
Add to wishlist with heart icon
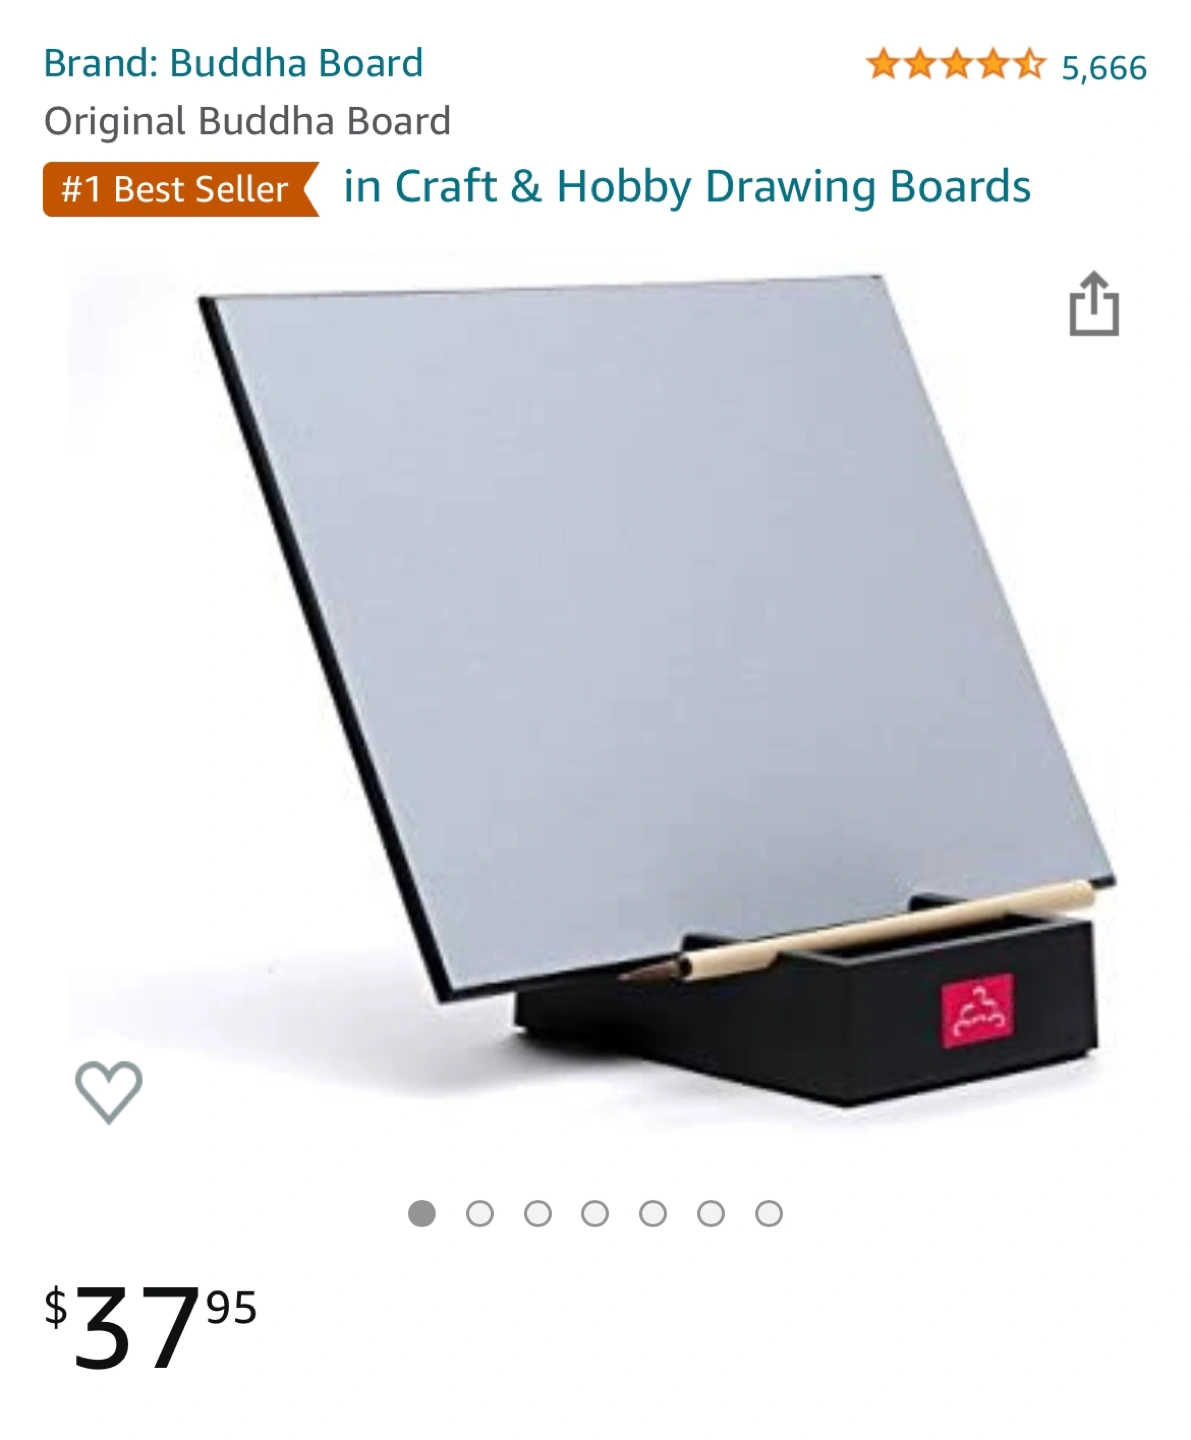tap(109, 1092)
